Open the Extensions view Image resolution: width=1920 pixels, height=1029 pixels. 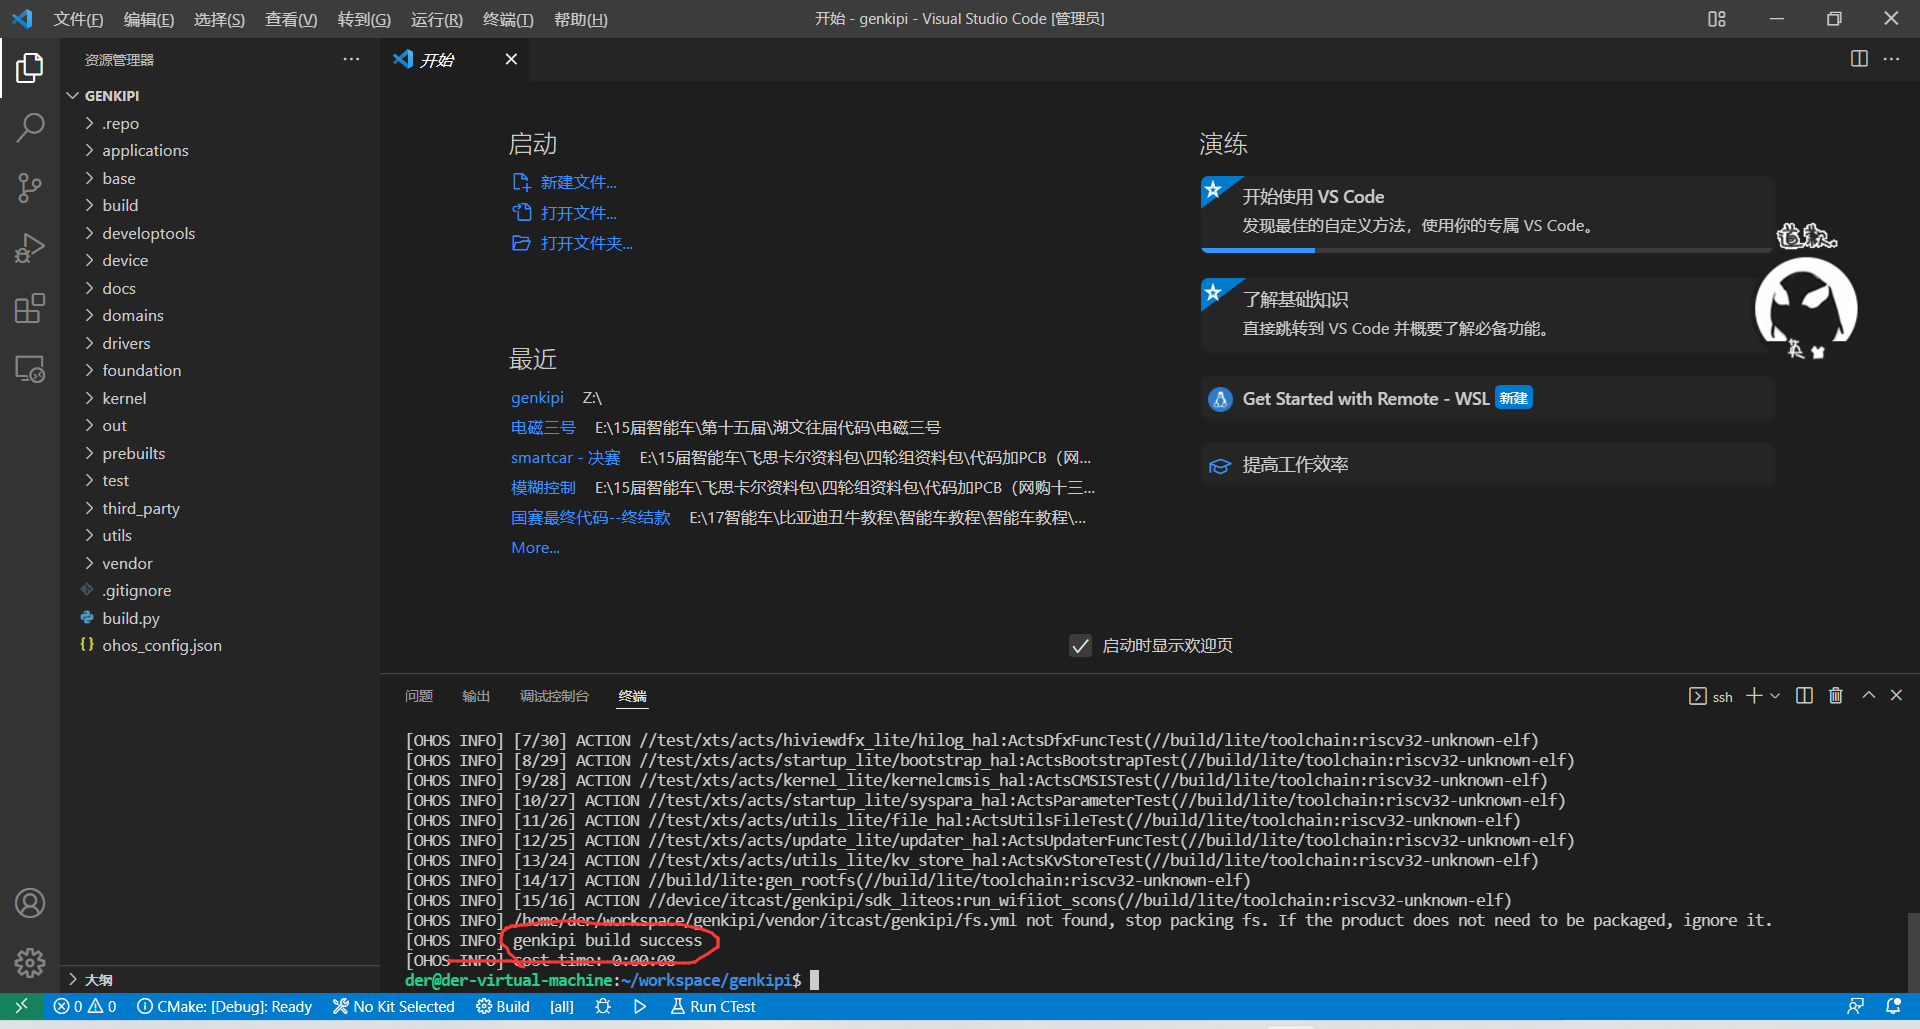(x=30, y=308)
